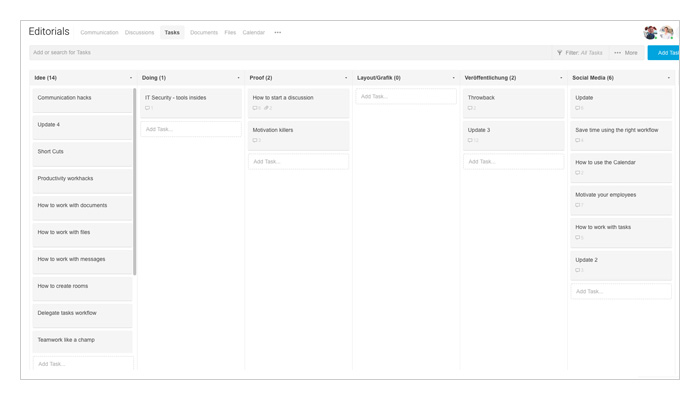This screenshot has height=399, width=700.
Task: Click comment icon on Motivation killers card
Action: coord(255,141)
